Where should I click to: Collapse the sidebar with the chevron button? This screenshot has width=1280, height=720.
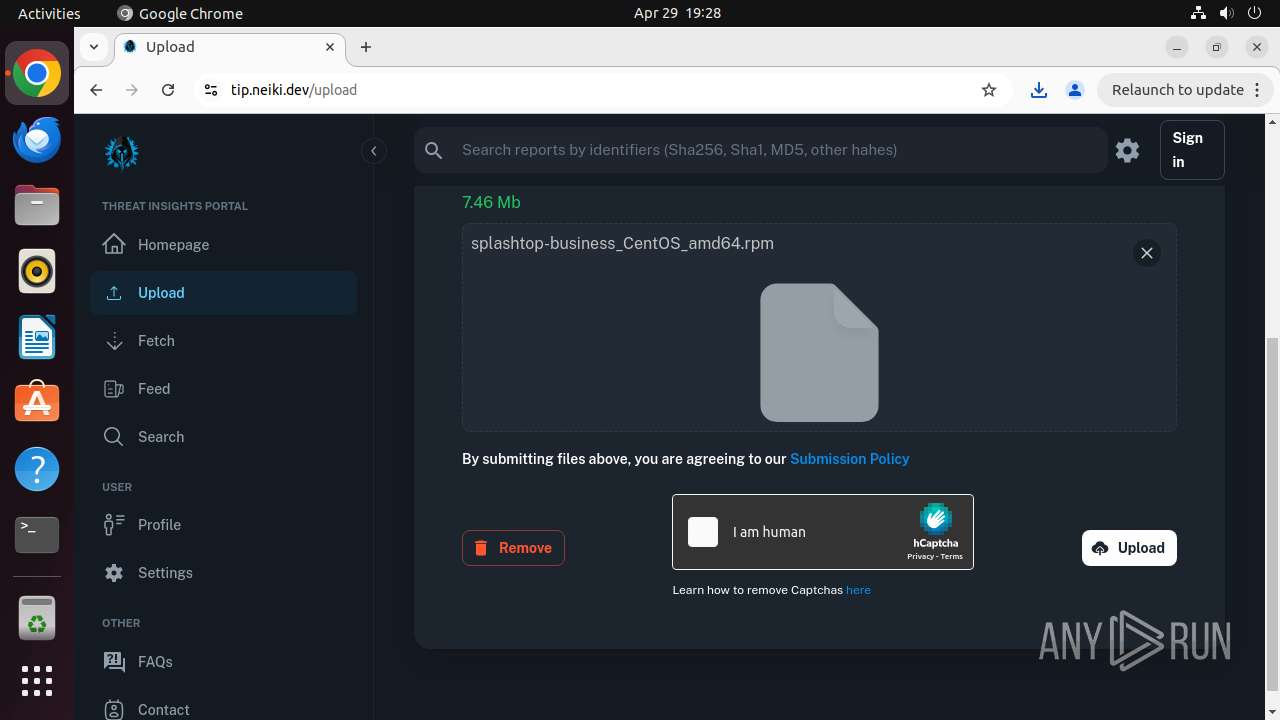point(373,151)
